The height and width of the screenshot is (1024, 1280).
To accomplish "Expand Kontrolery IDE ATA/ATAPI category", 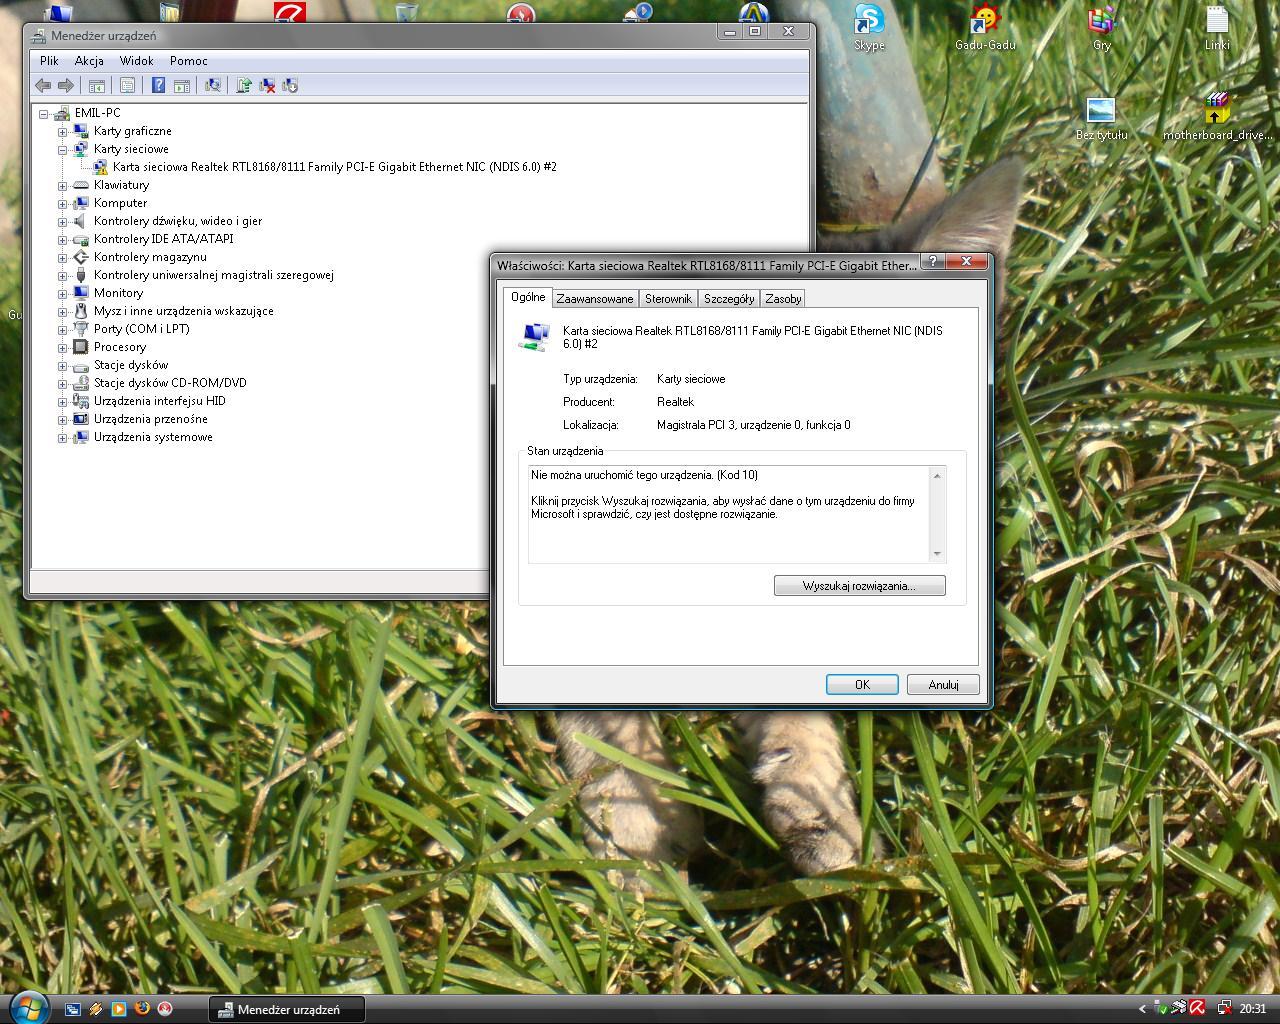I will (x=62, y=240).
